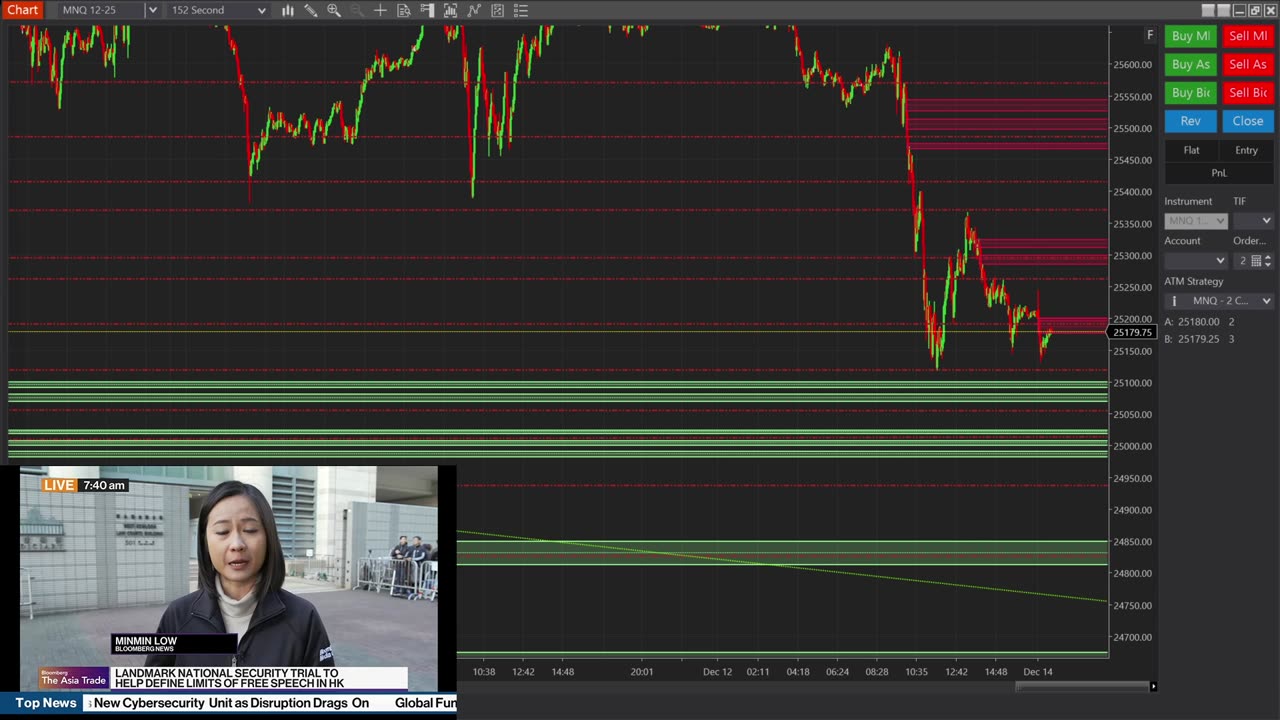1280x720 pixels.
Task: Open the Account dropdown
Action: point(1195,260)
